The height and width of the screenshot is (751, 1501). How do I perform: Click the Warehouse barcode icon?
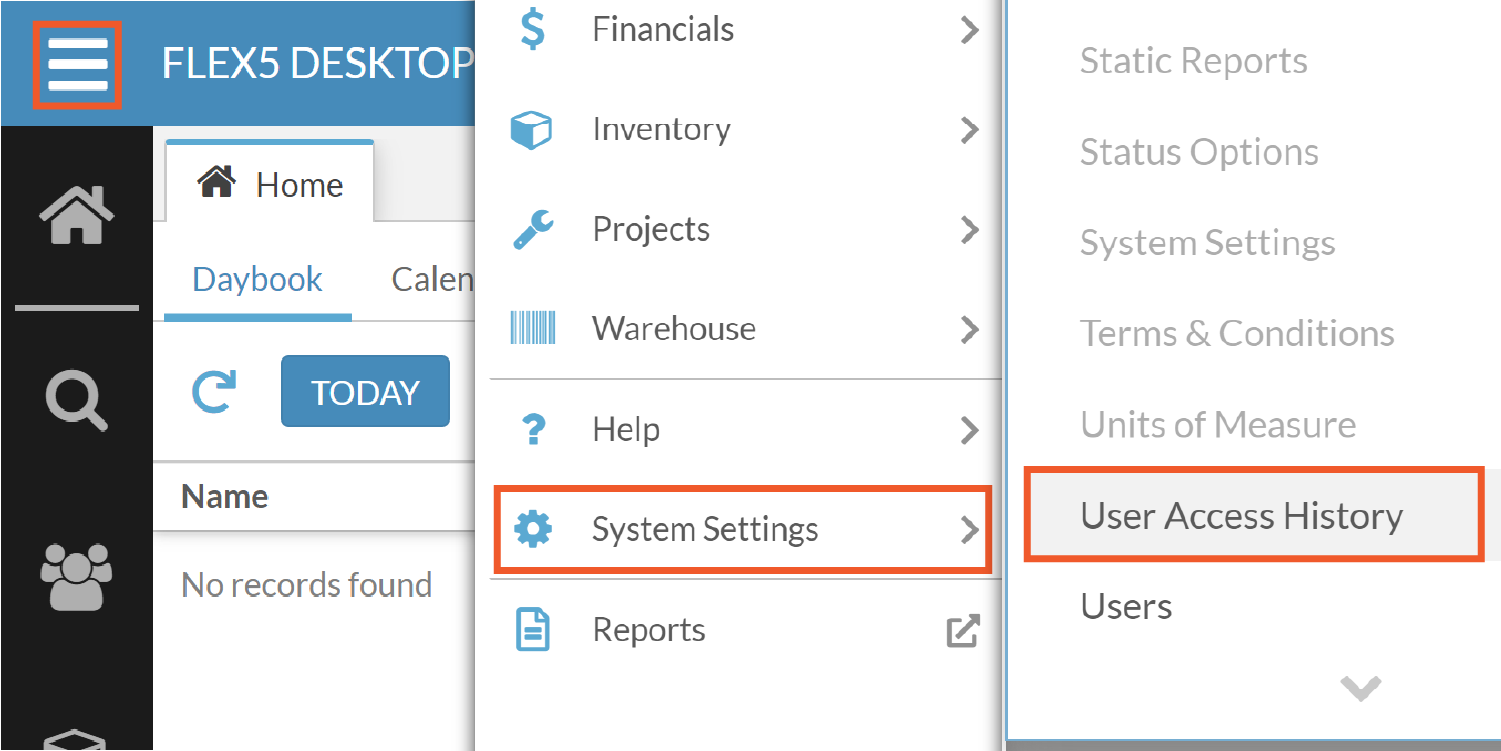(531, 329)
